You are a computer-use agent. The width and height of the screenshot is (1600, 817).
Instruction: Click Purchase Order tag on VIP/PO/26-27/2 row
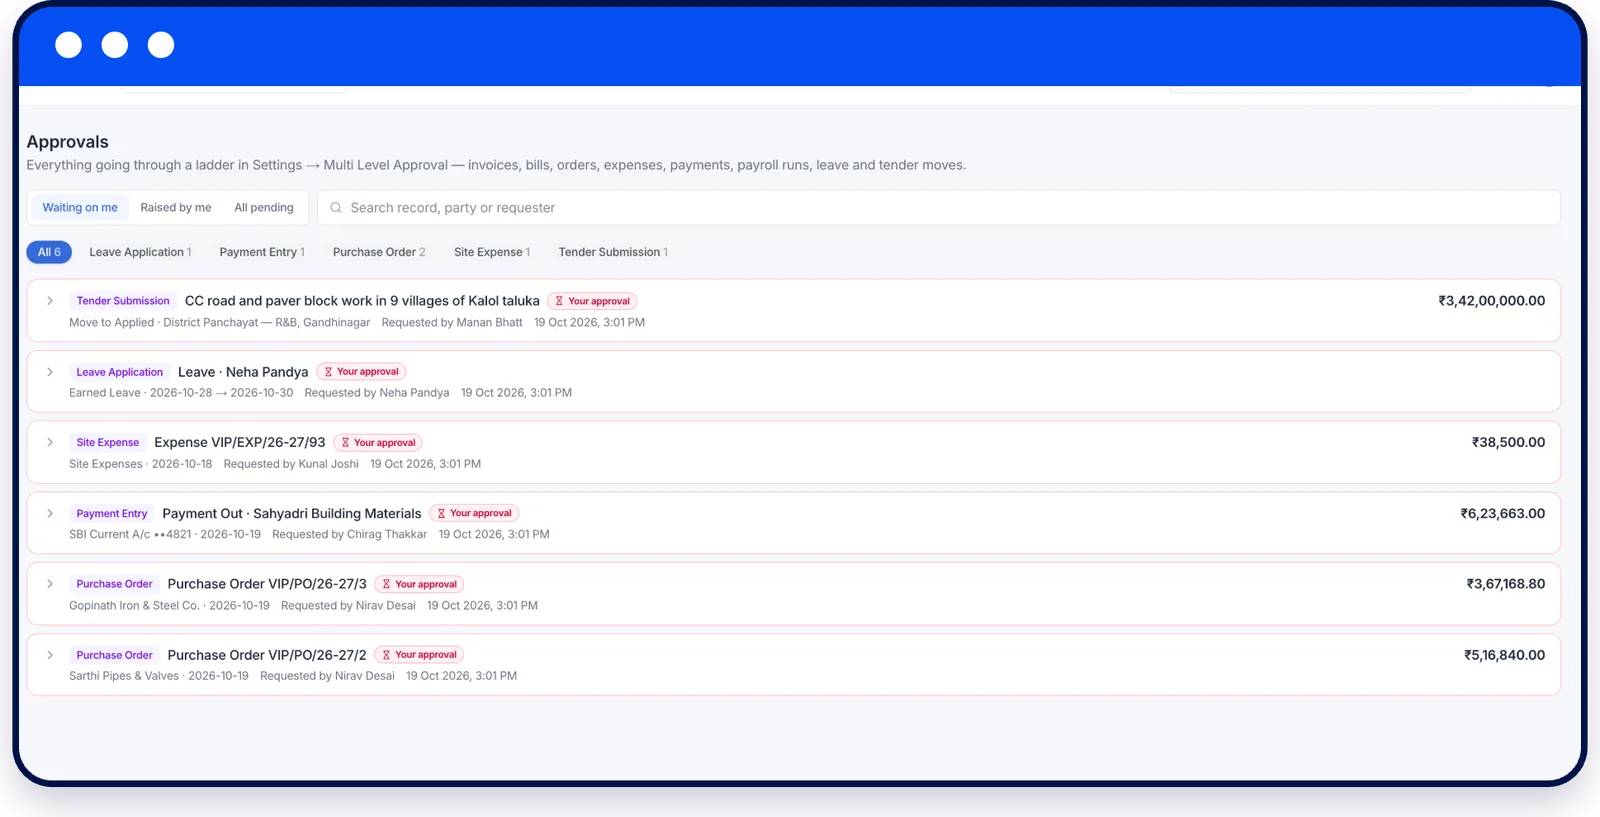(x=114, y=655)
